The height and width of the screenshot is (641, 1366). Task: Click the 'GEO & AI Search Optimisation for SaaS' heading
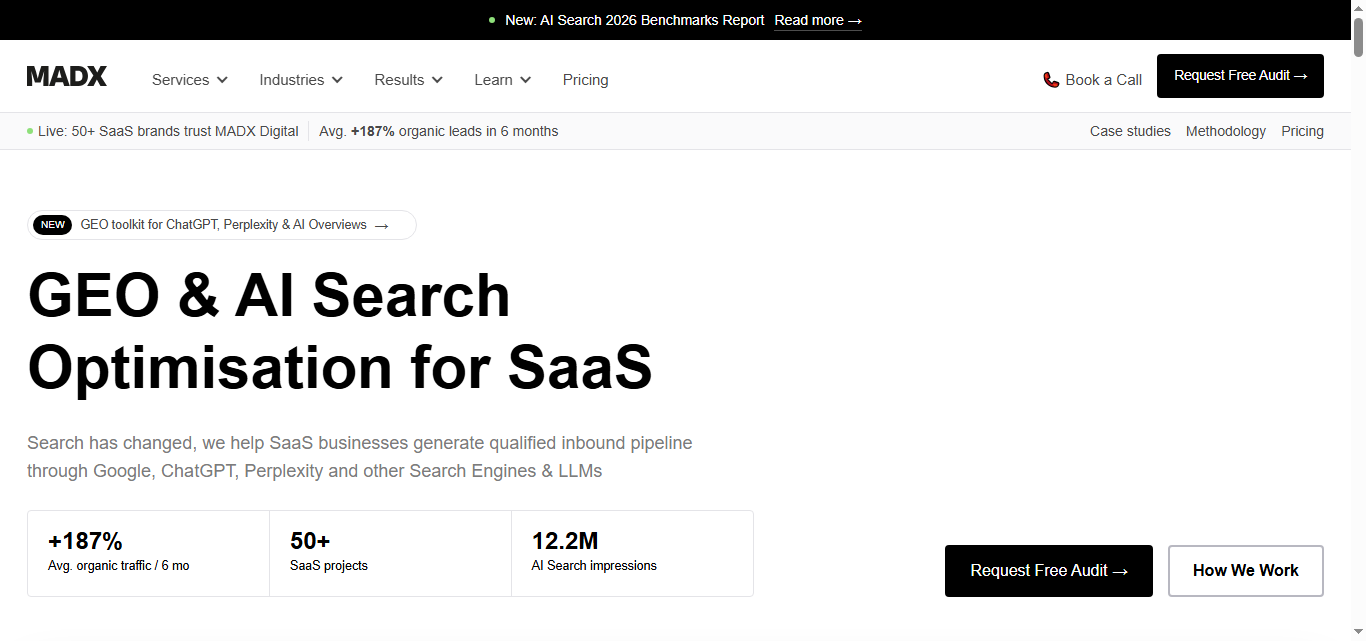(340, 331)
